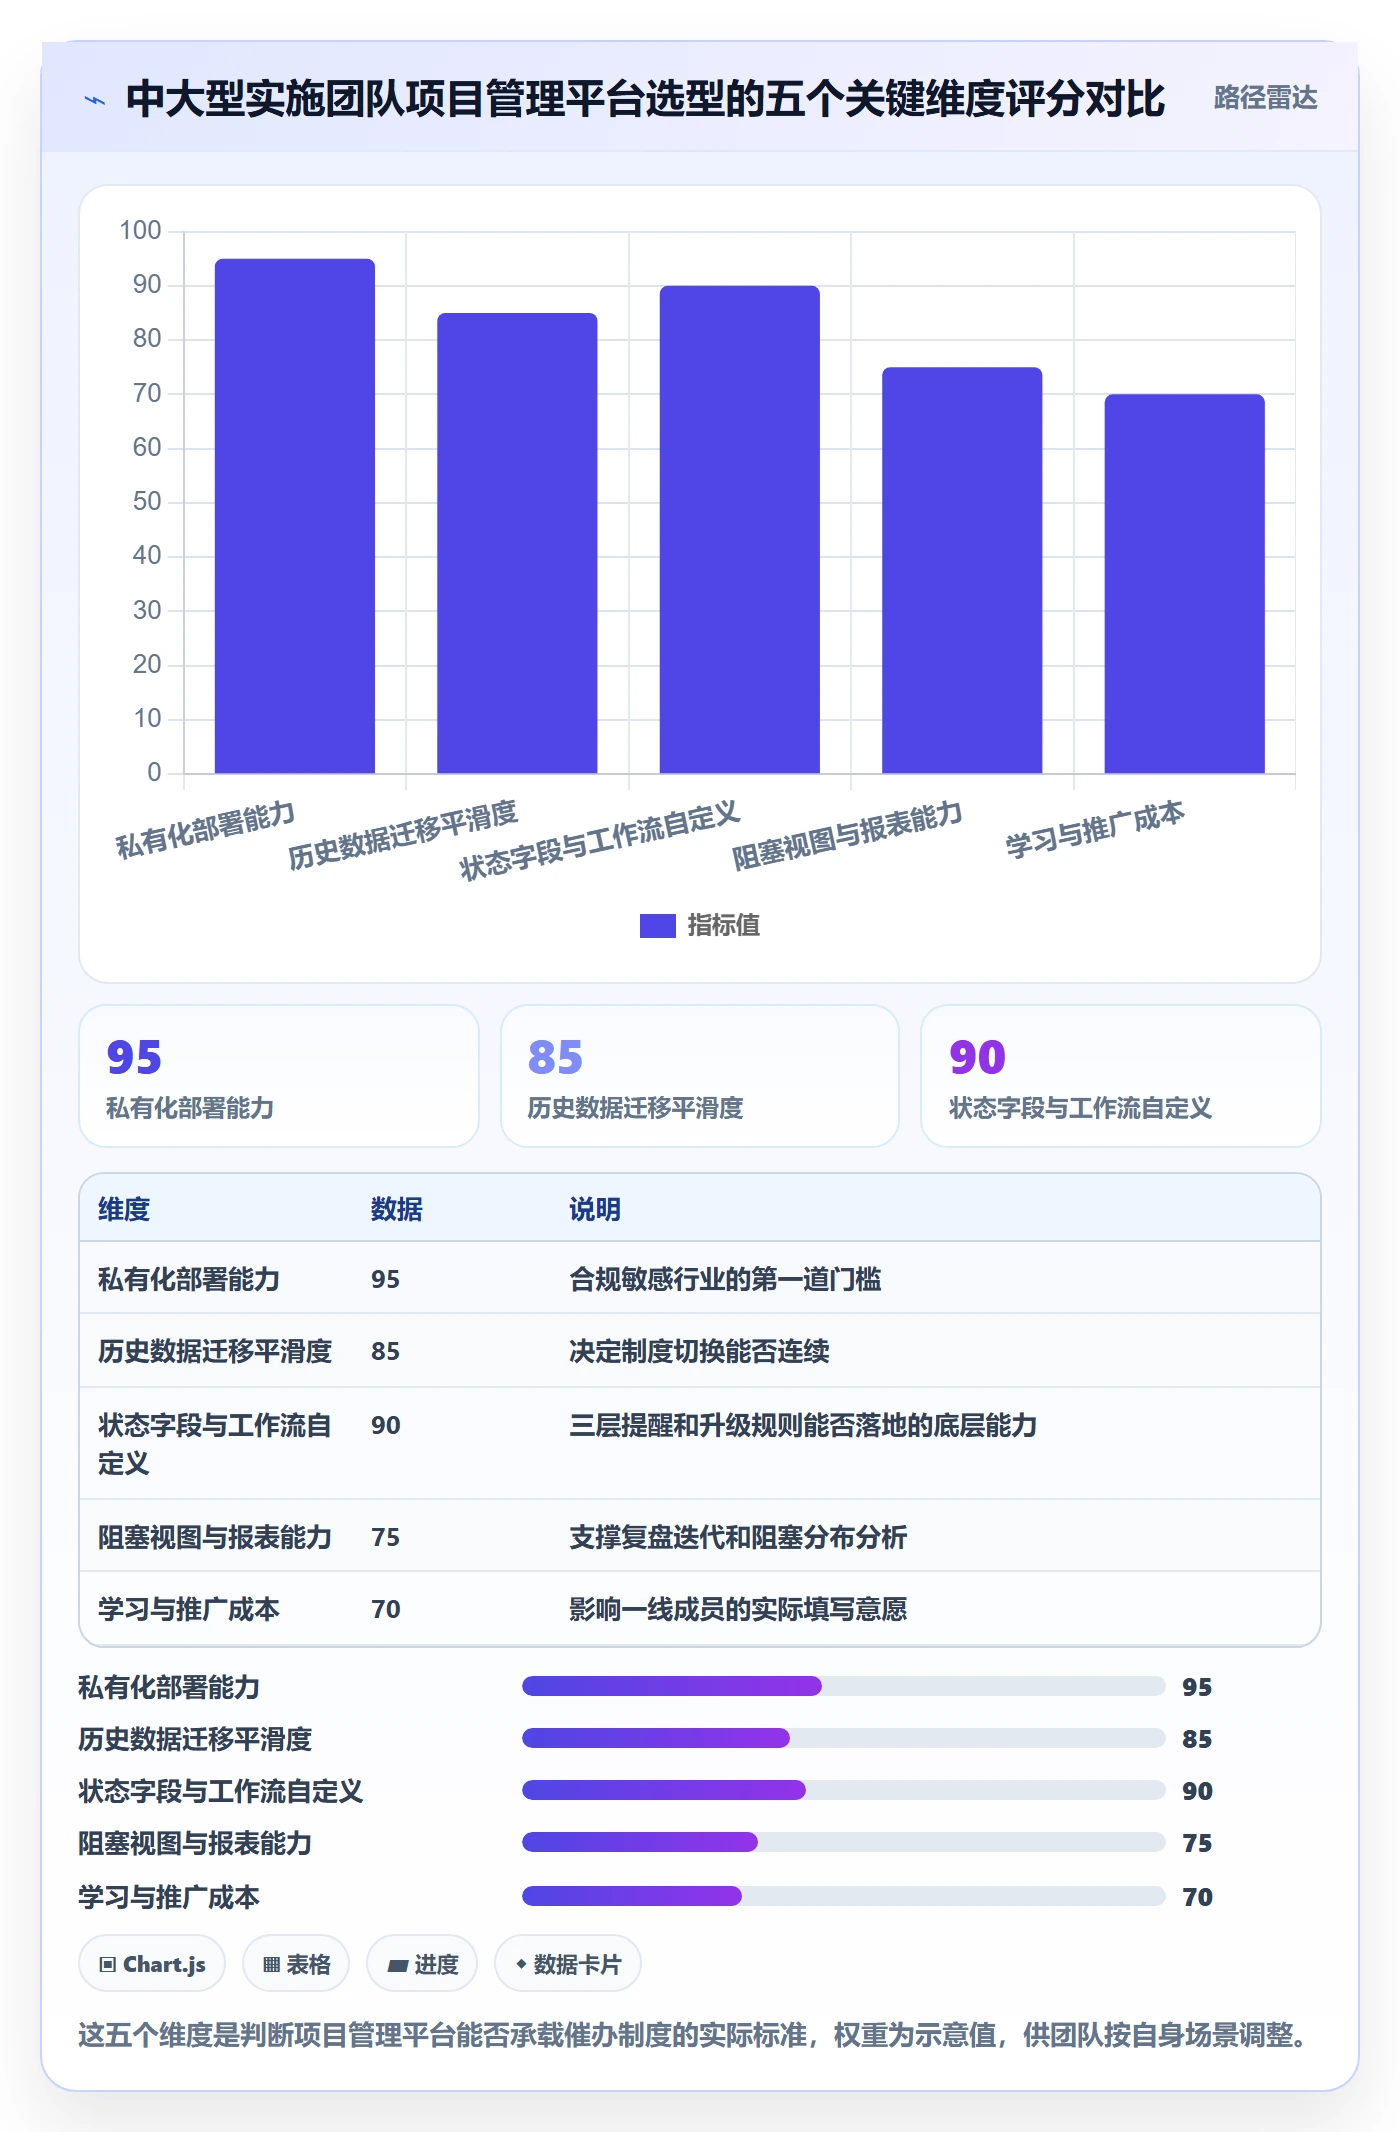Viewport: 1400px width, 2132px height.
Task: Click the 数据 column header
Action: (397, 1210)
